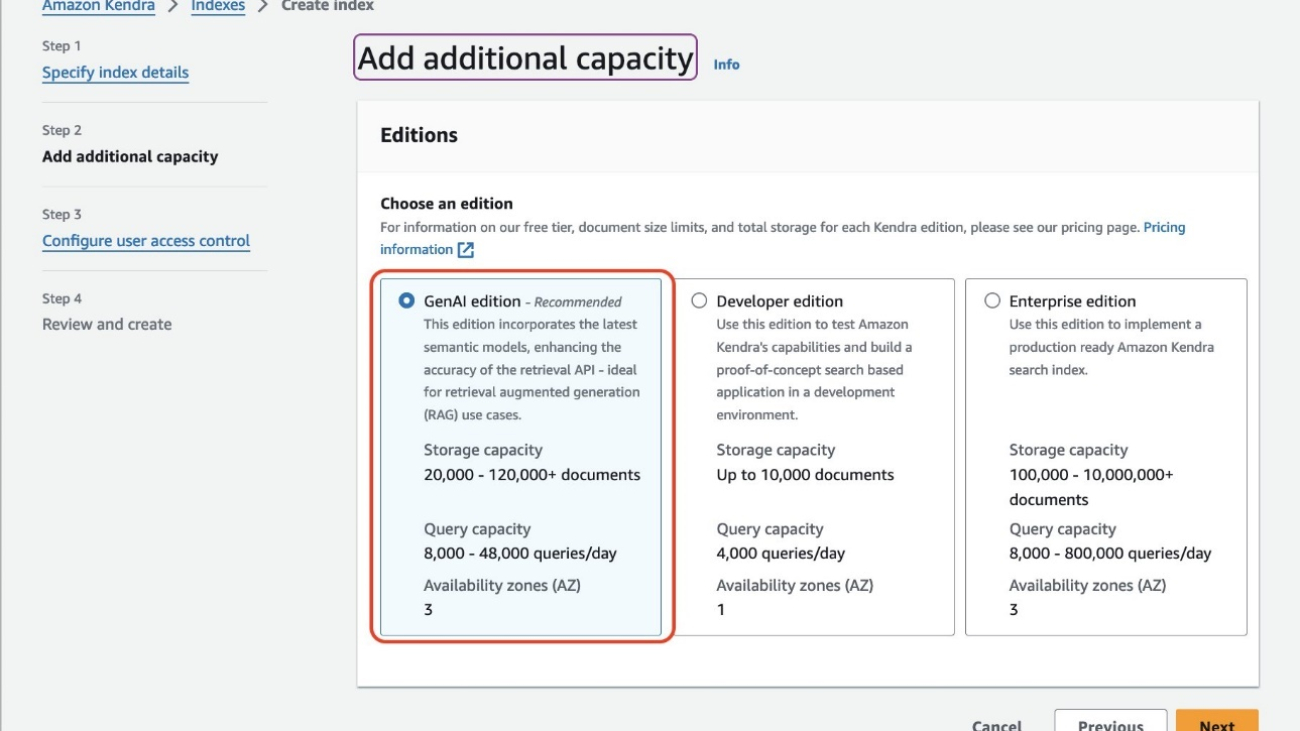The image size is (1300, 731).
Task: Click Enterprise query 8,000 - 800,000 queries/day
Action: pos(1110,553)
